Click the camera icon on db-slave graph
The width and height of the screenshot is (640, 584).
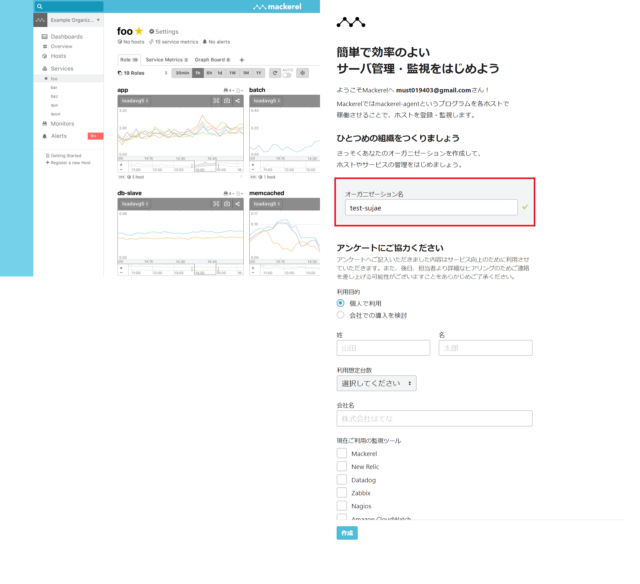(227, 204)
